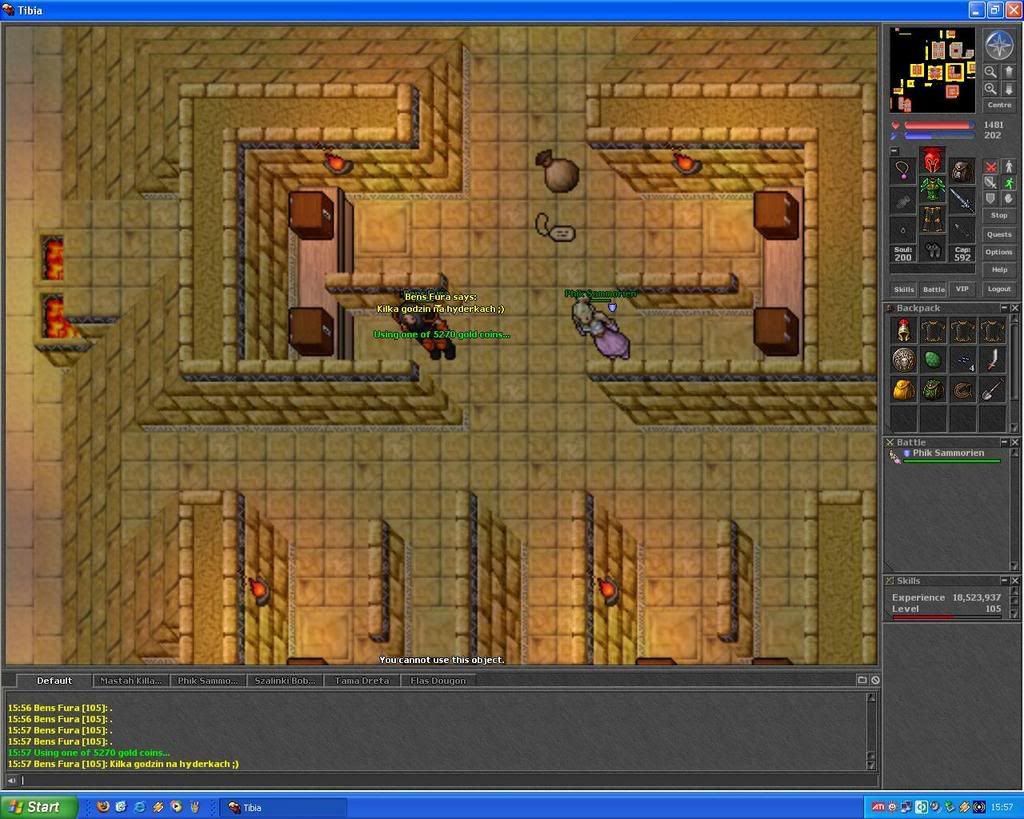Click the green armor slot
Viewport: 1024px width, 819px height.
(933, 189)
